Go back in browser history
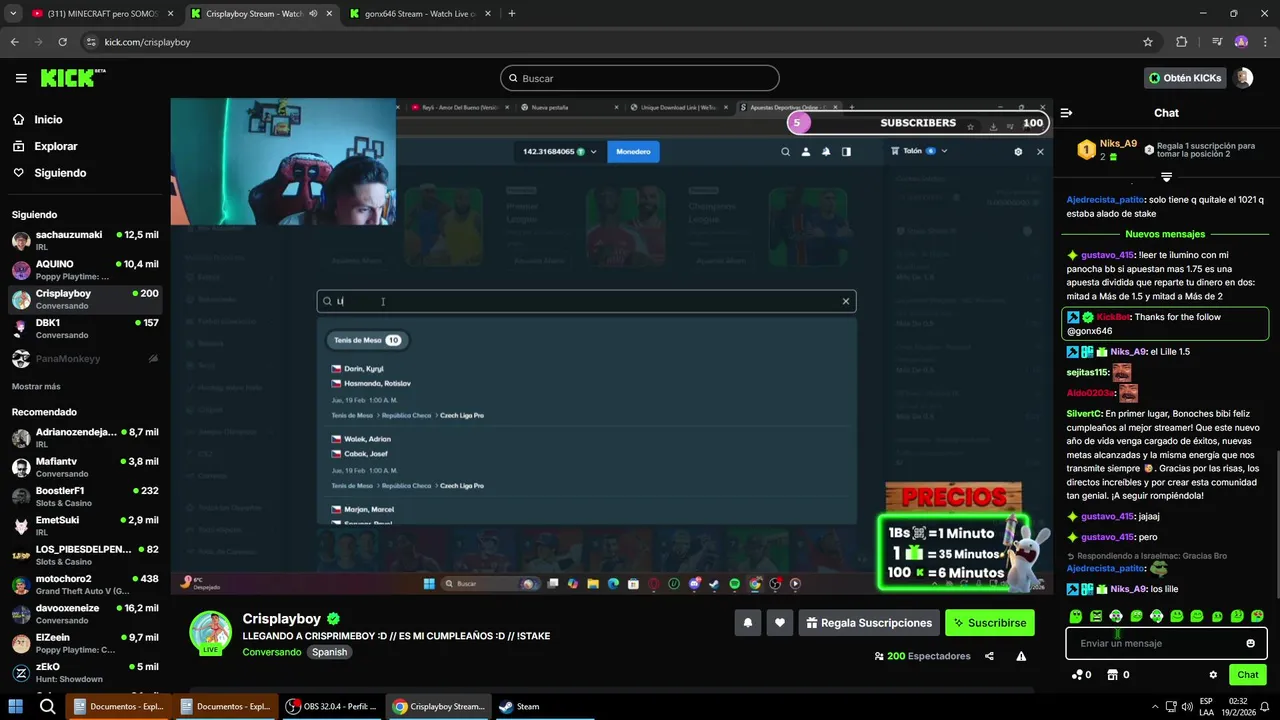 tap(15, 42)
